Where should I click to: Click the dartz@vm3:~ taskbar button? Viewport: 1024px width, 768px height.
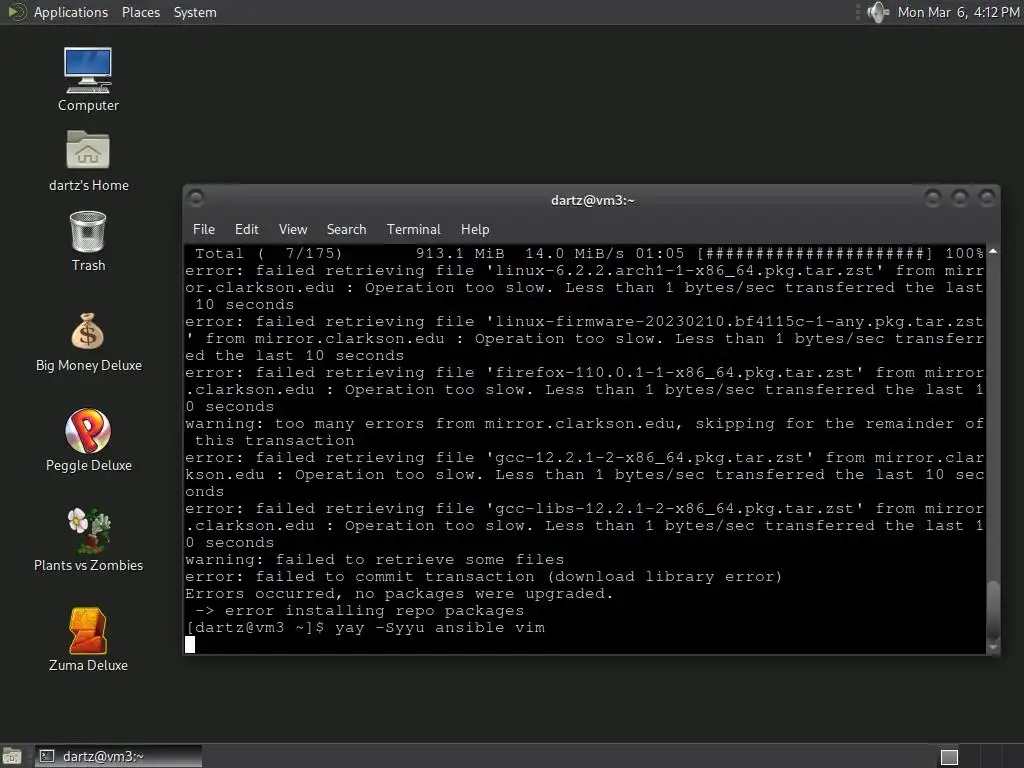coord(118,756)
